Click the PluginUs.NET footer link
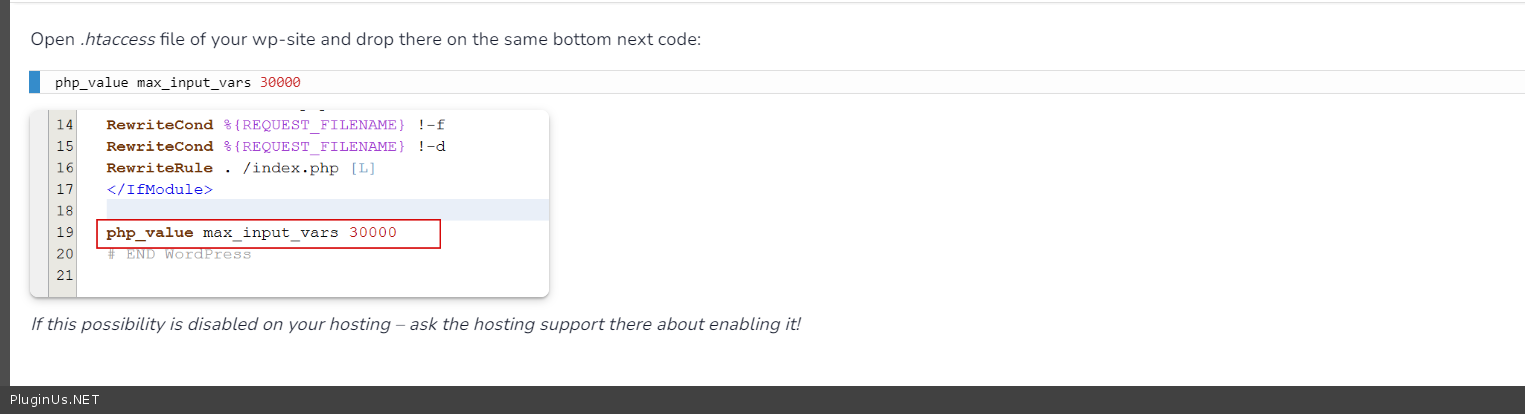 coord(55,400)
